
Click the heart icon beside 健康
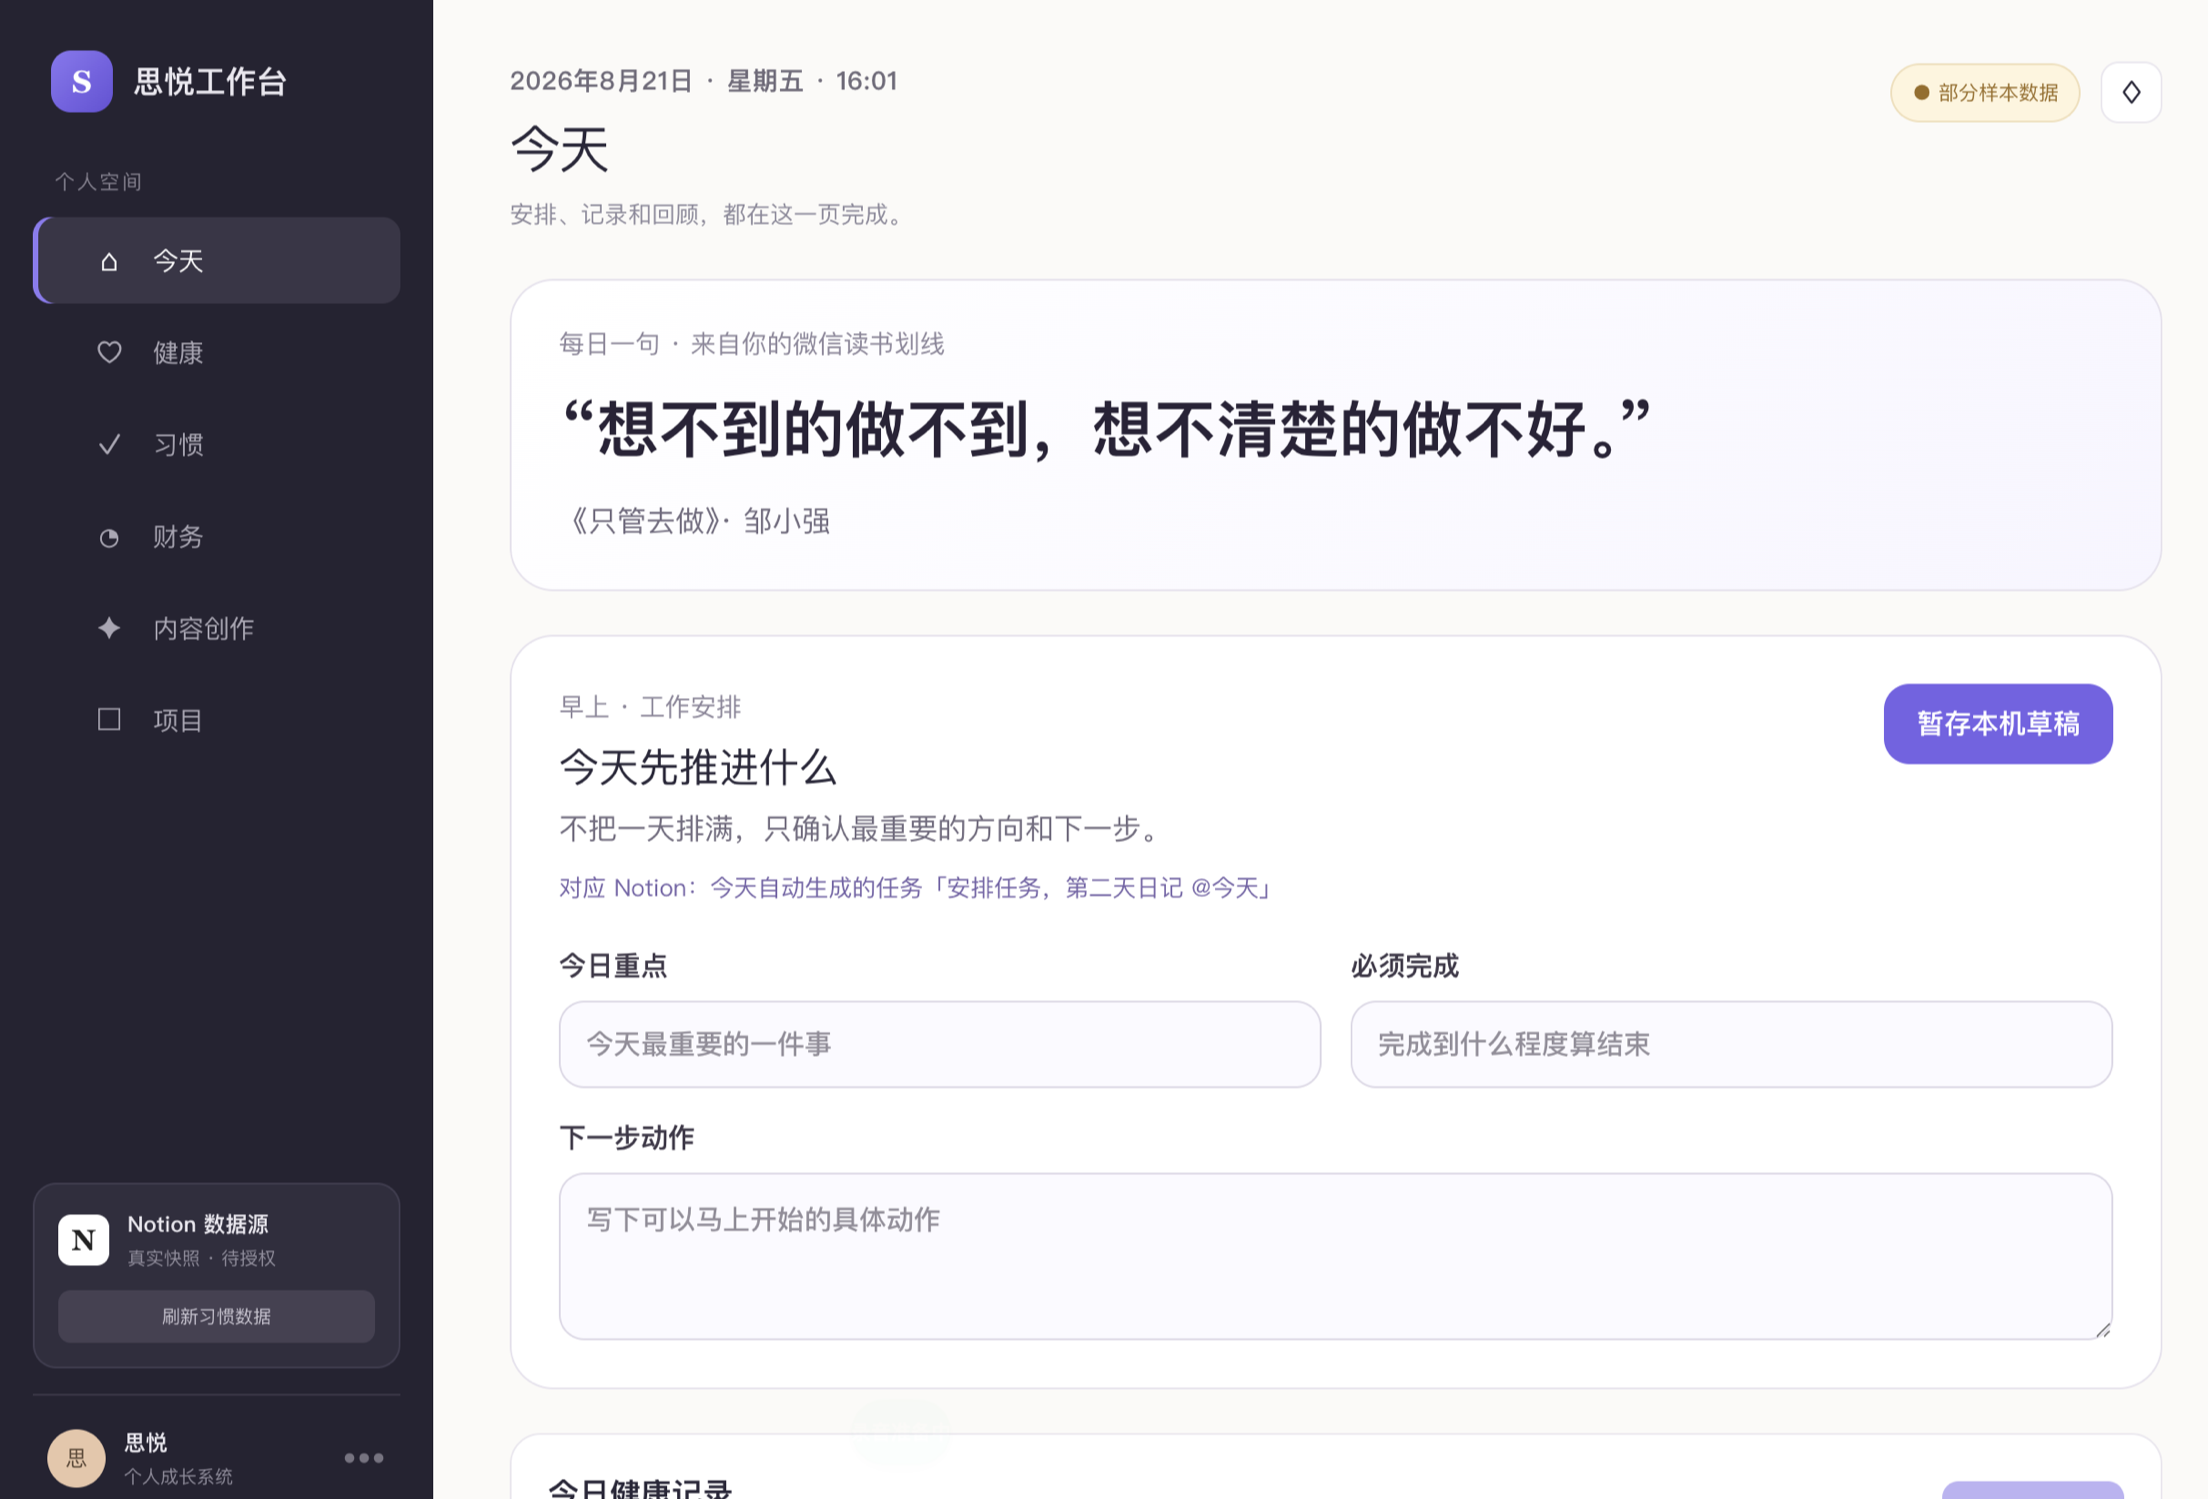coord(109,352)
